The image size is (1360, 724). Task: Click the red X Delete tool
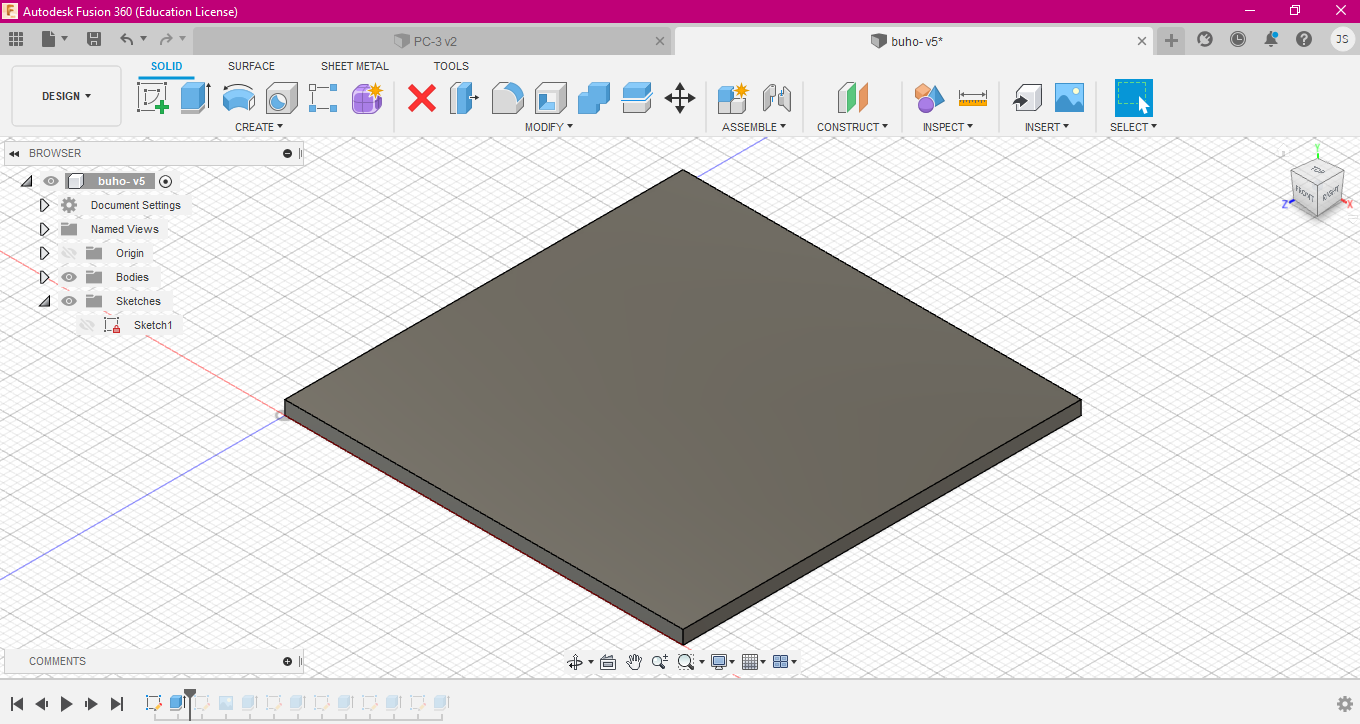click(422, 98)
